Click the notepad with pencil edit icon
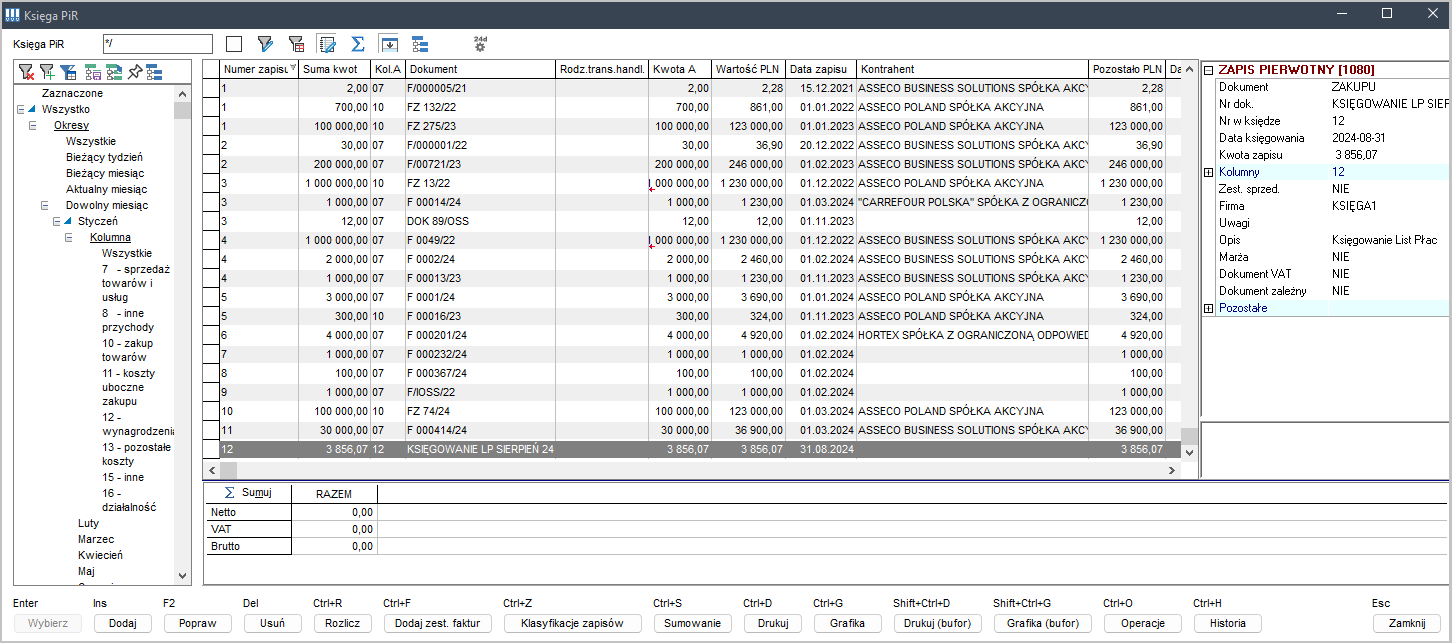This screenshot has width=1452, height=643. 326,44
